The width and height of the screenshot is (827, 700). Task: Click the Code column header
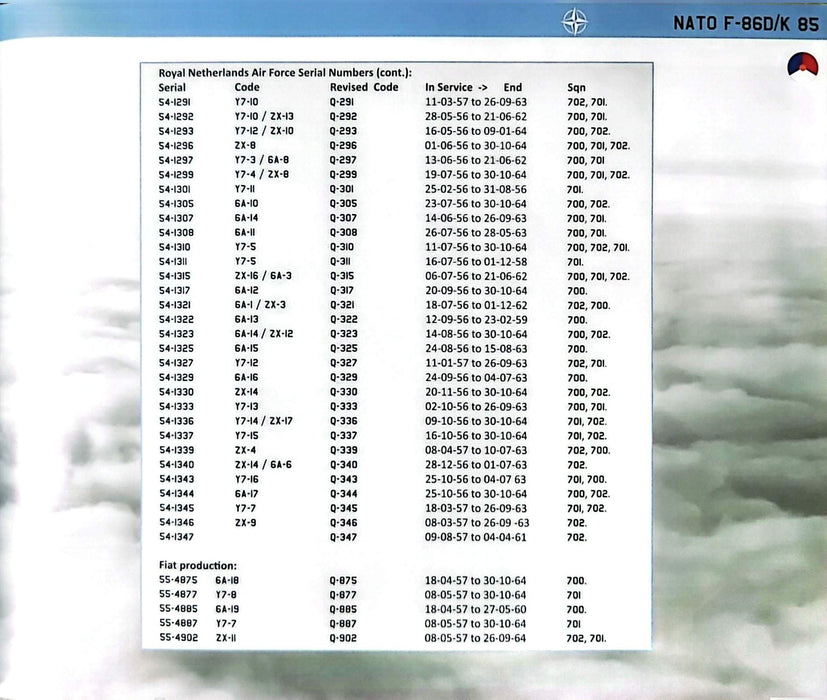pos(247,87)
